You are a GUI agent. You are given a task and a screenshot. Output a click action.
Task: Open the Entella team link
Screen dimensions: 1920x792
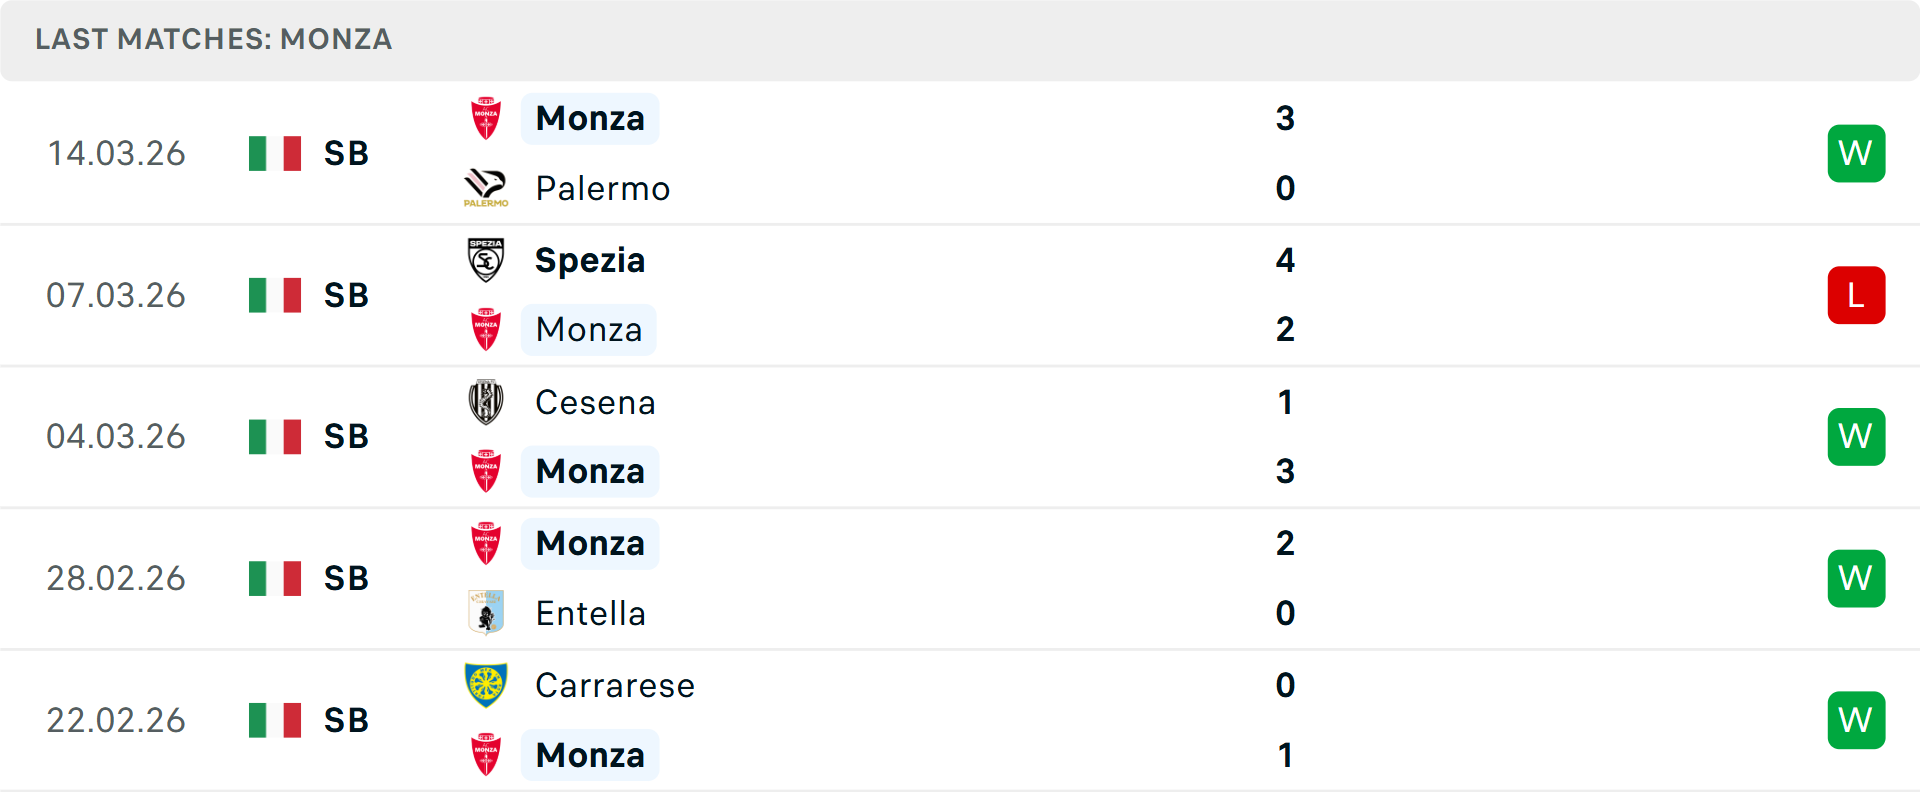[x=590, y=613]
